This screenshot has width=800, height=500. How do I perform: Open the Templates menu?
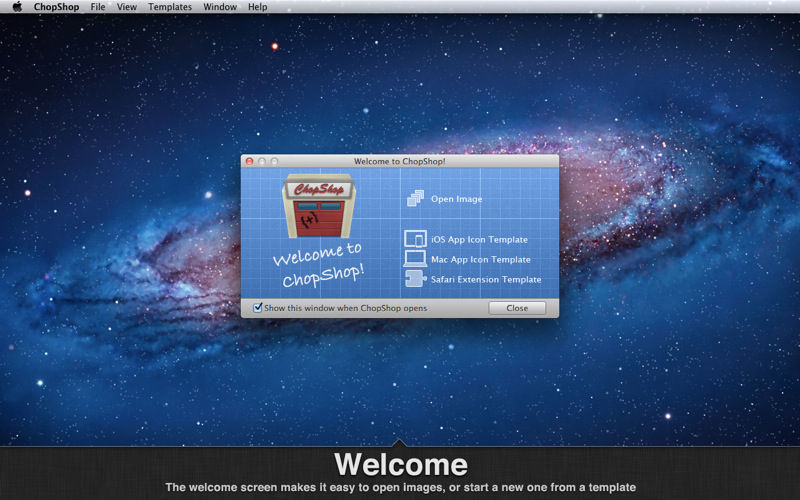pos(170,7)
